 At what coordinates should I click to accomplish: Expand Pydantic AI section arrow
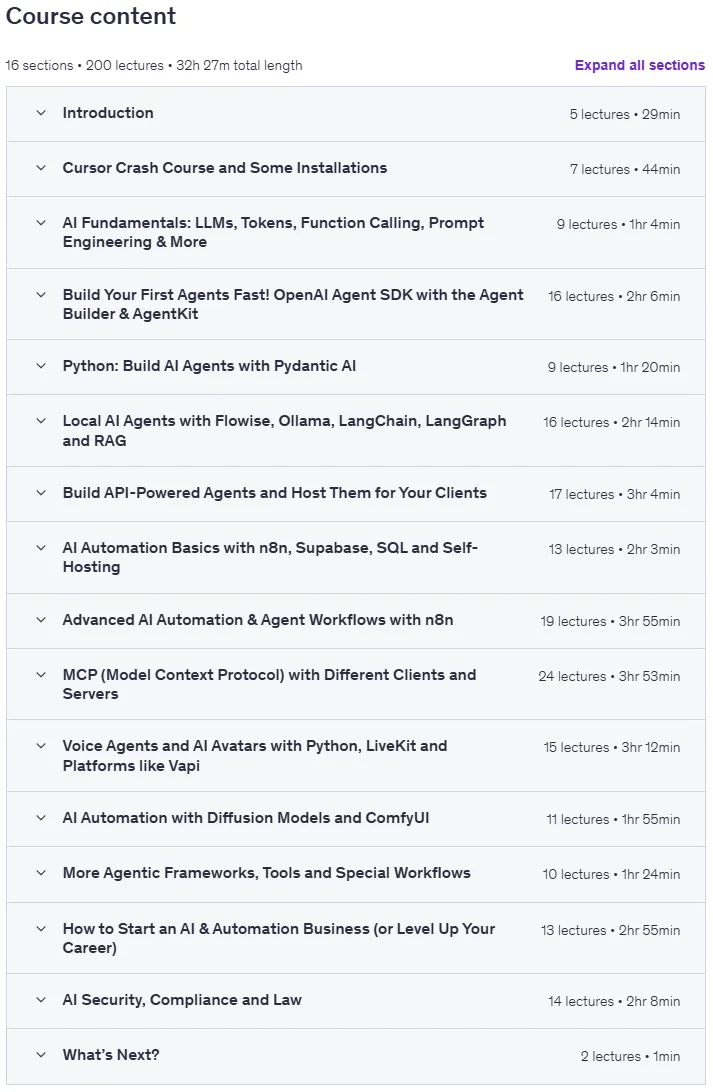coord(41,366)
